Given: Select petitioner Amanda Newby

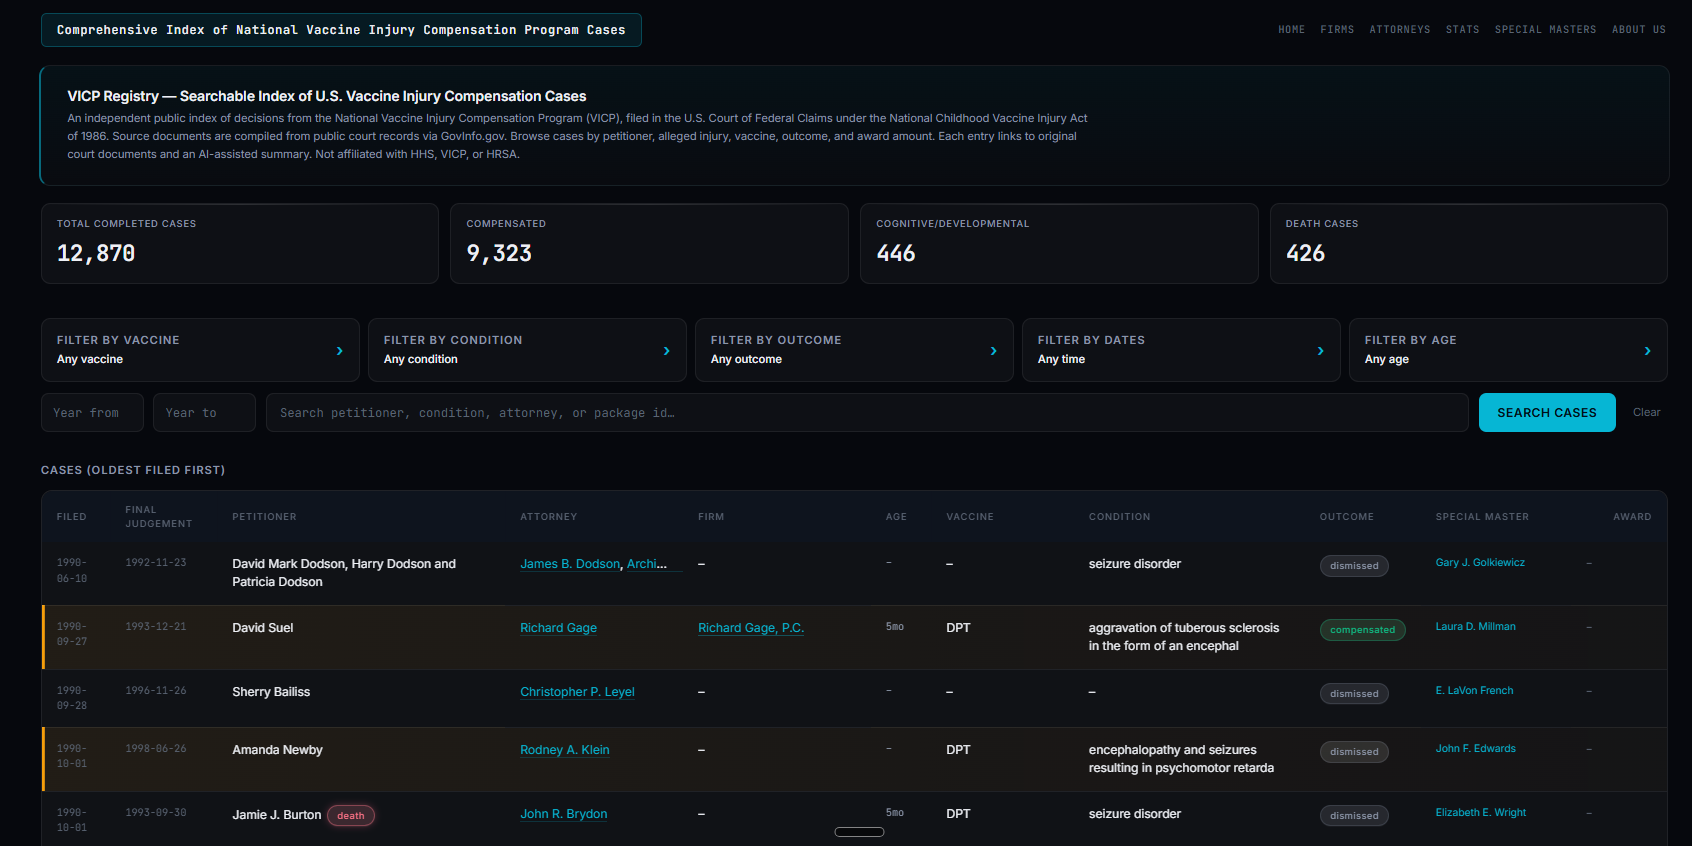Looking at the screenshot, I should coord(277,750).
